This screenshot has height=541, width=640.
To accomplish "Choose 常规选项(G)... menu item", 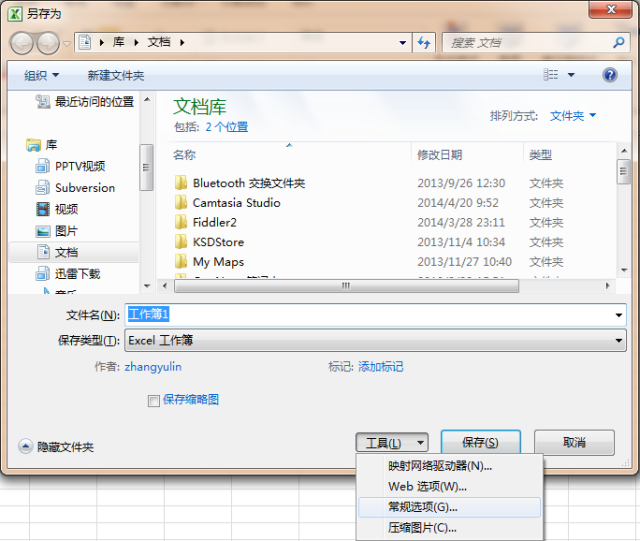I will pyautogui.click(x=449, y=507).
